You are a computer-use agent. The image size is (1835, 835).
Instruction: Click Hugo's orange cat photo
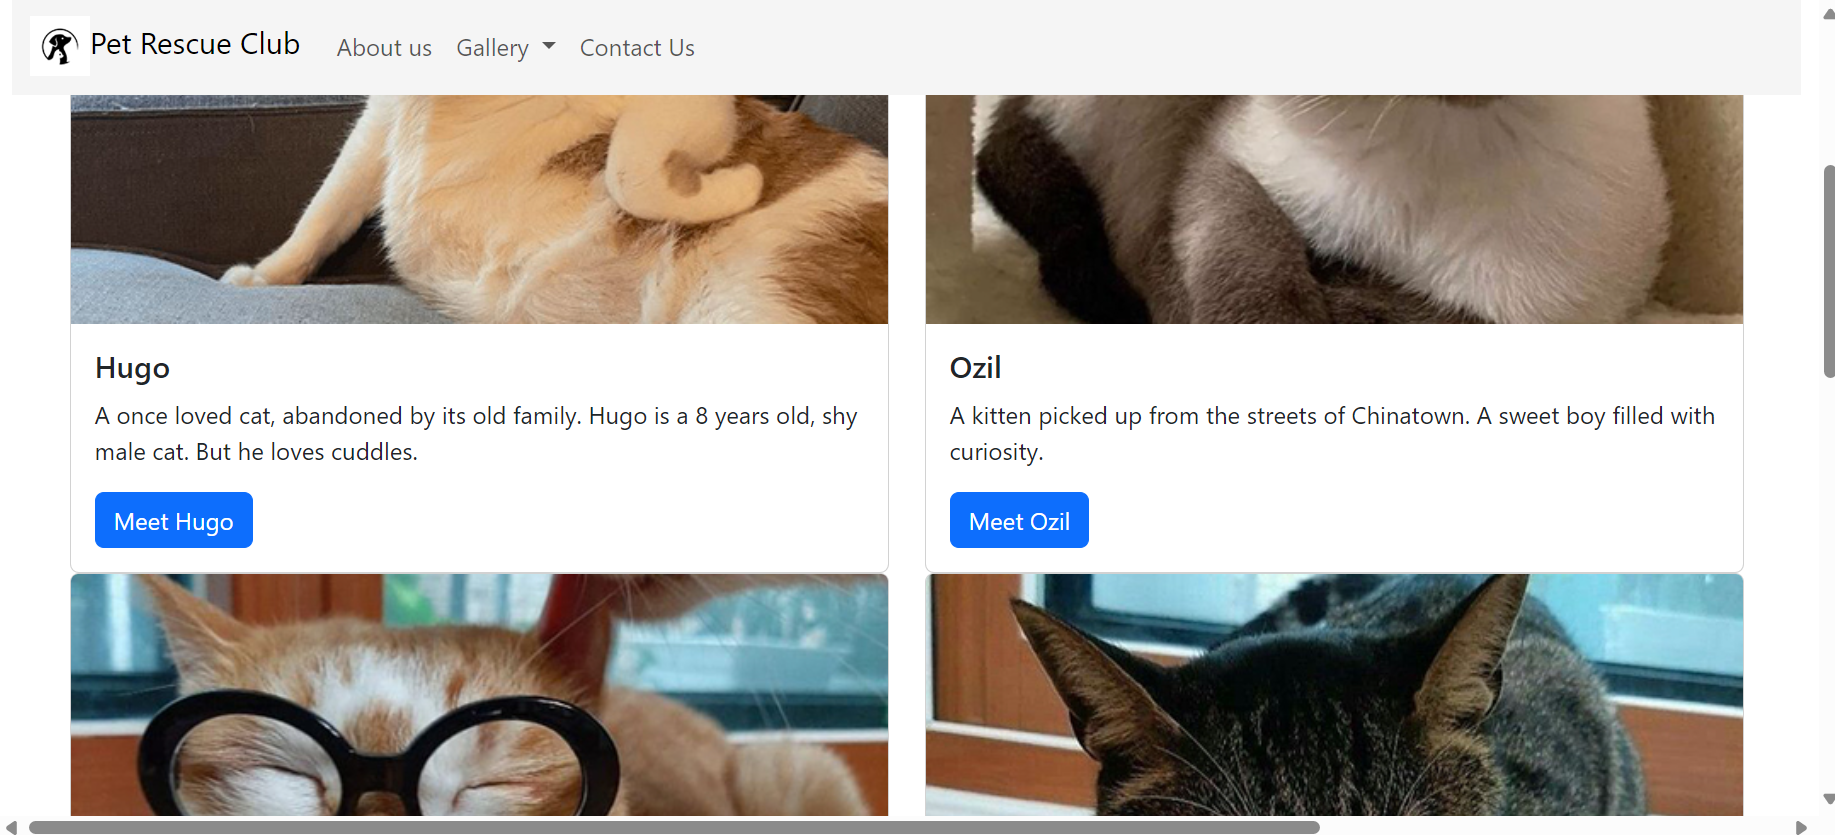coord(479,209)
